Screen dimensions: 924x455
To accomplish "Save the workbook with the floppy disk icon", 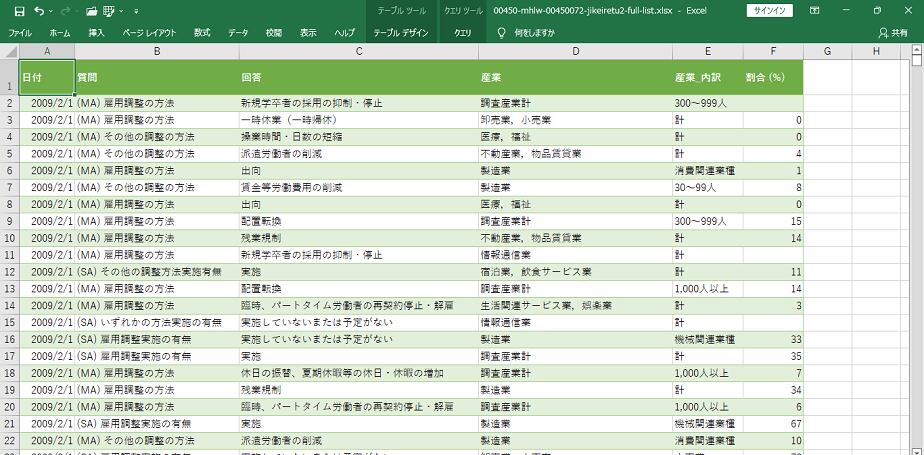I will point(19,11).
